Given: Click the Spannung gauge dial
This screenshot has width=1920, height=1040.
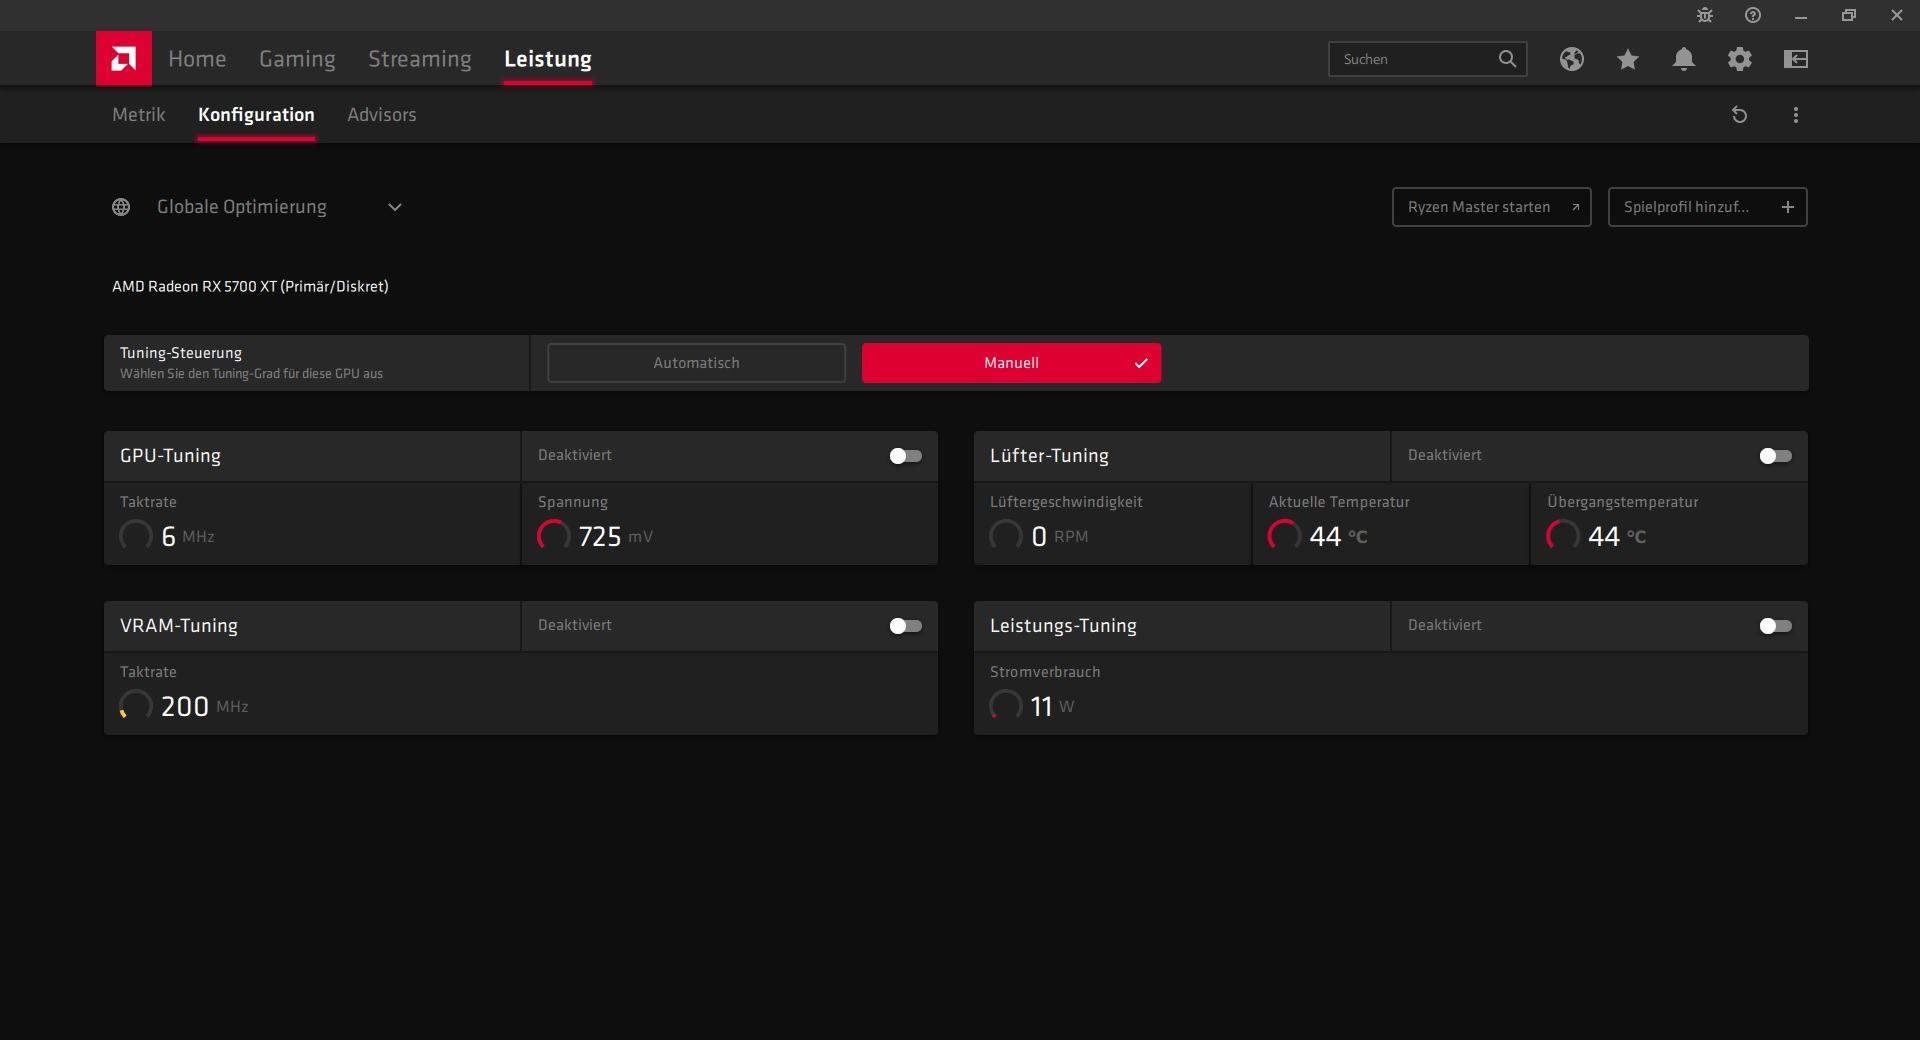Looking at the screenshot, I should [554, 536].
